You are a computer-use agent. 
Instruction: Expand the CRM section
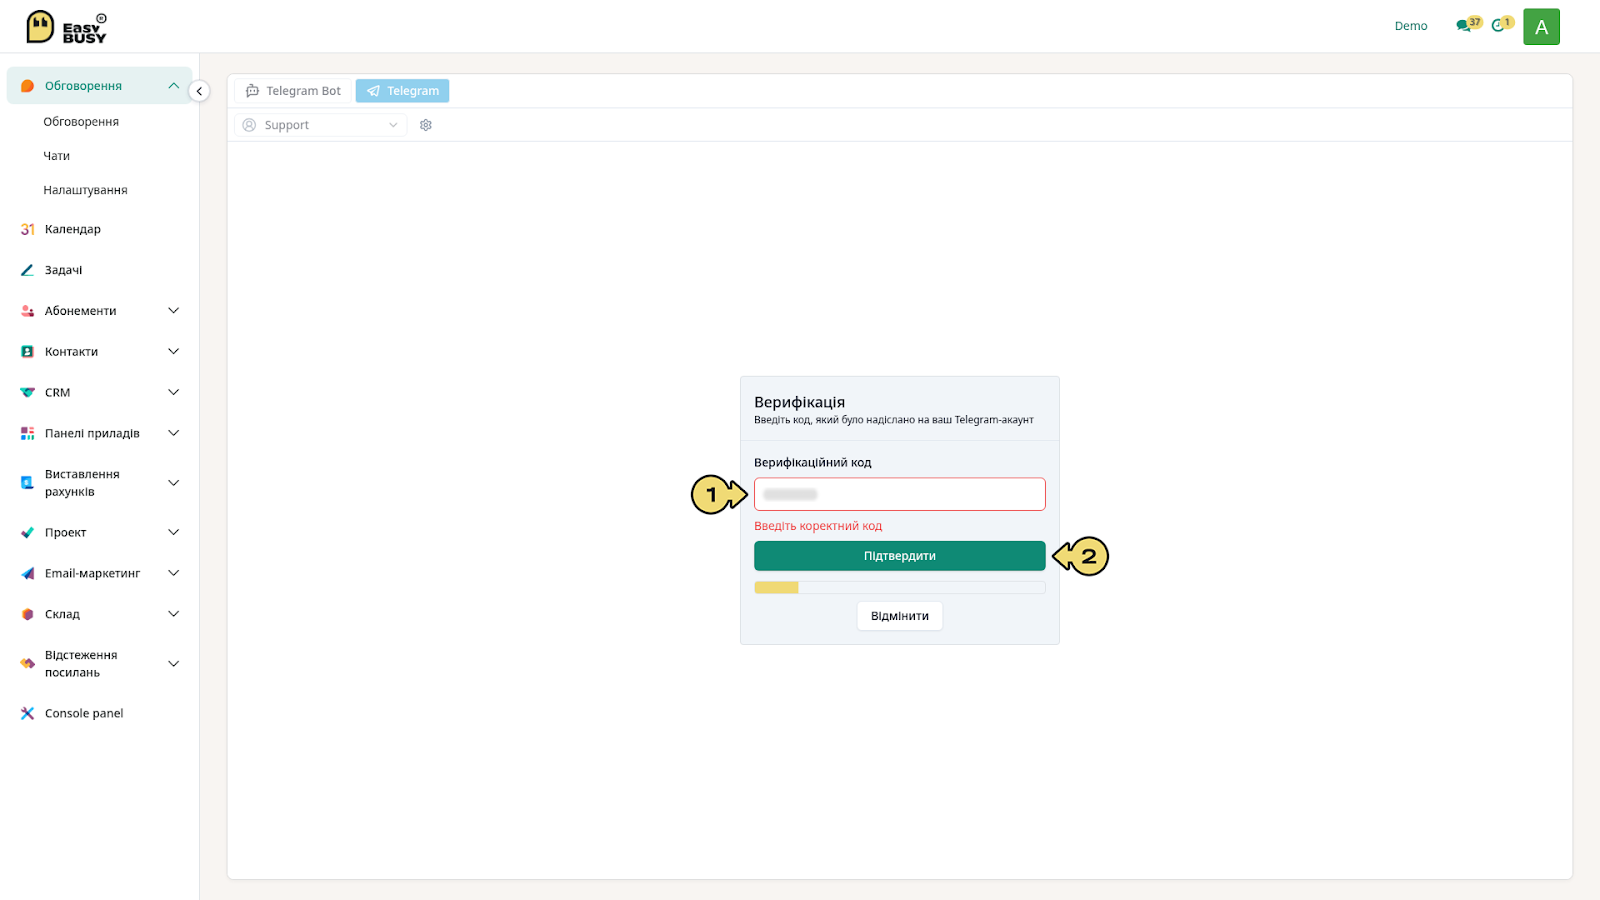173,393
